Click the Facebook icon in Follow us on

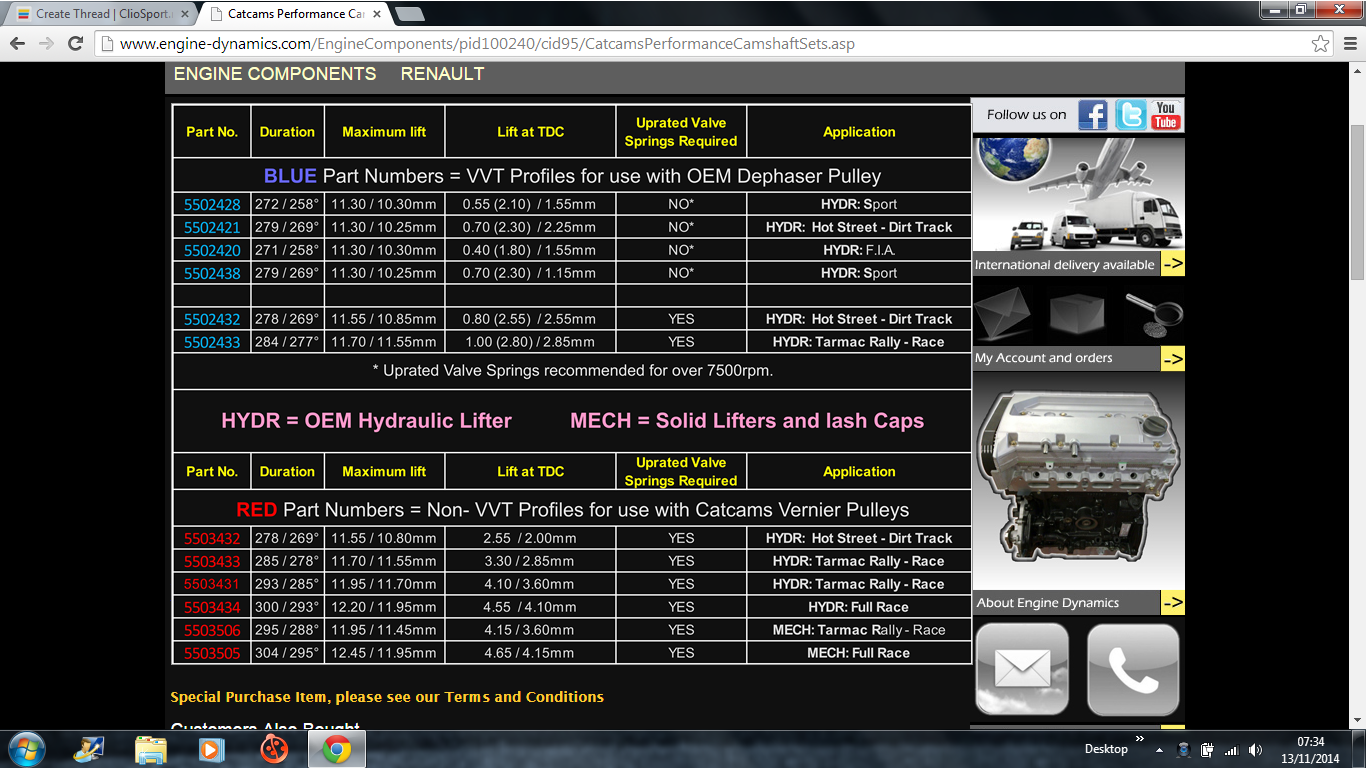[x=1093, y=115]
